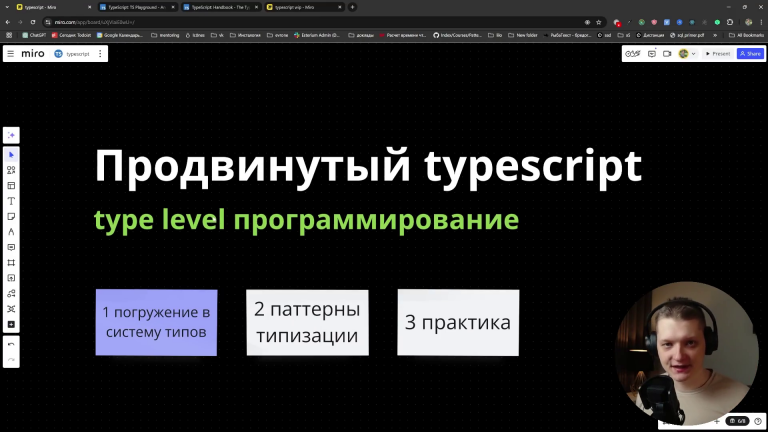Open mentoring bookmarks folder
Image resolution: width=768 pixels, height=432 pixels.
[165, 35]
